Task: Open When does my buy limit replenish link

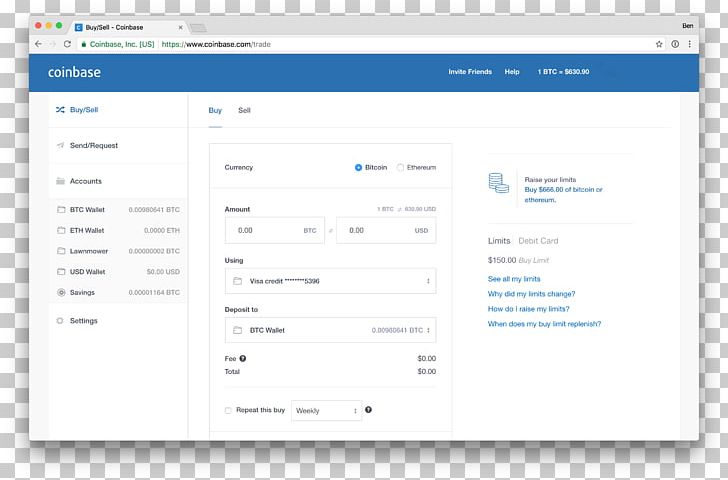Action: pos(544,324)
